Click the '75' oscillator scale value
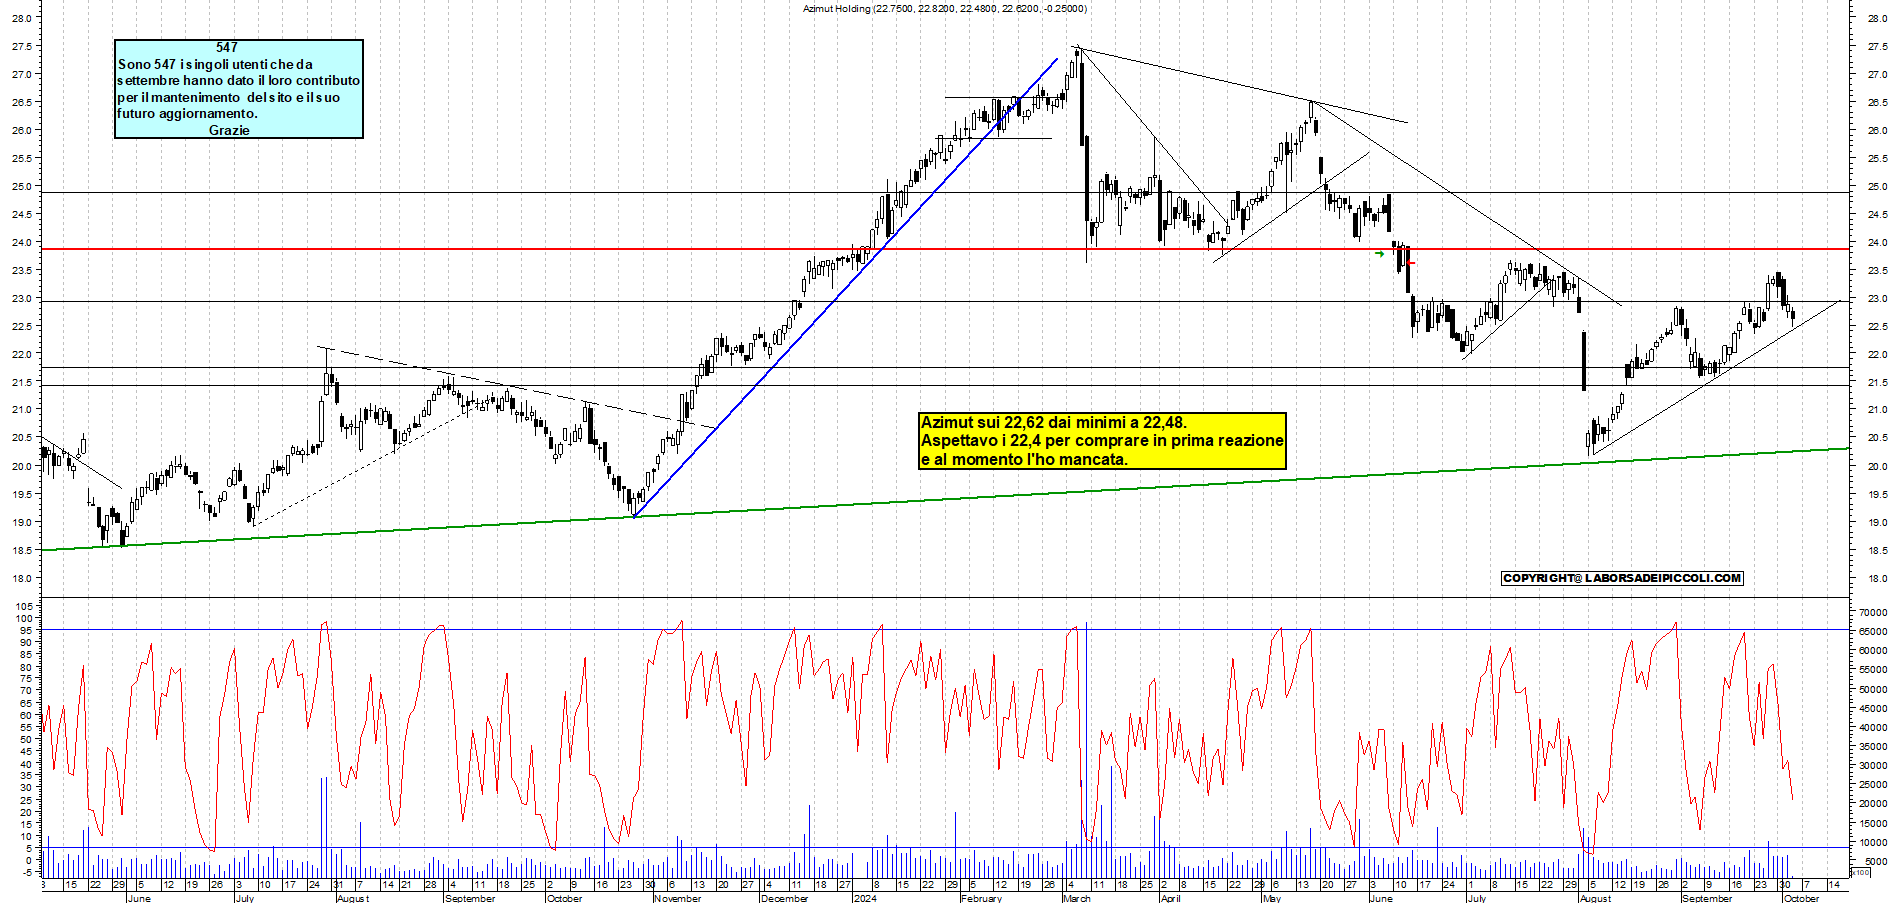The height and width of the screenshot is (903, 1890). point(27,679)
